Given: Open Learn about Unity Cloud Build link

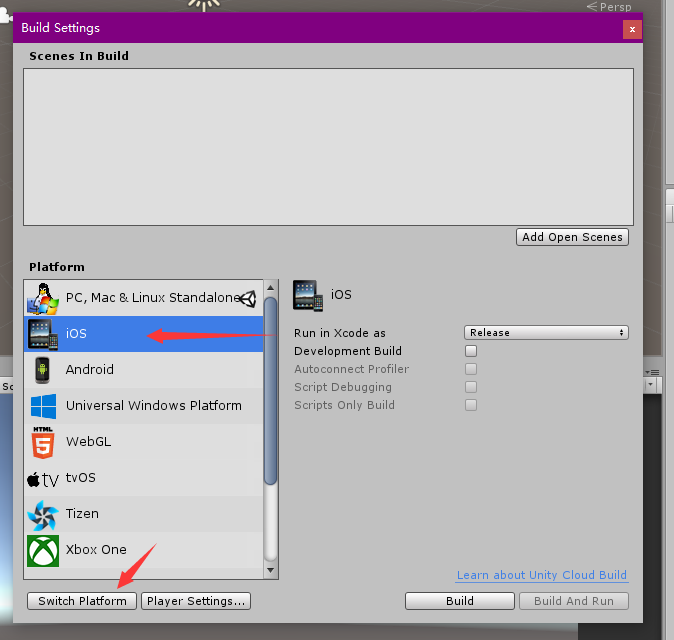Looking at the screenshot, I should click(541, 575).
